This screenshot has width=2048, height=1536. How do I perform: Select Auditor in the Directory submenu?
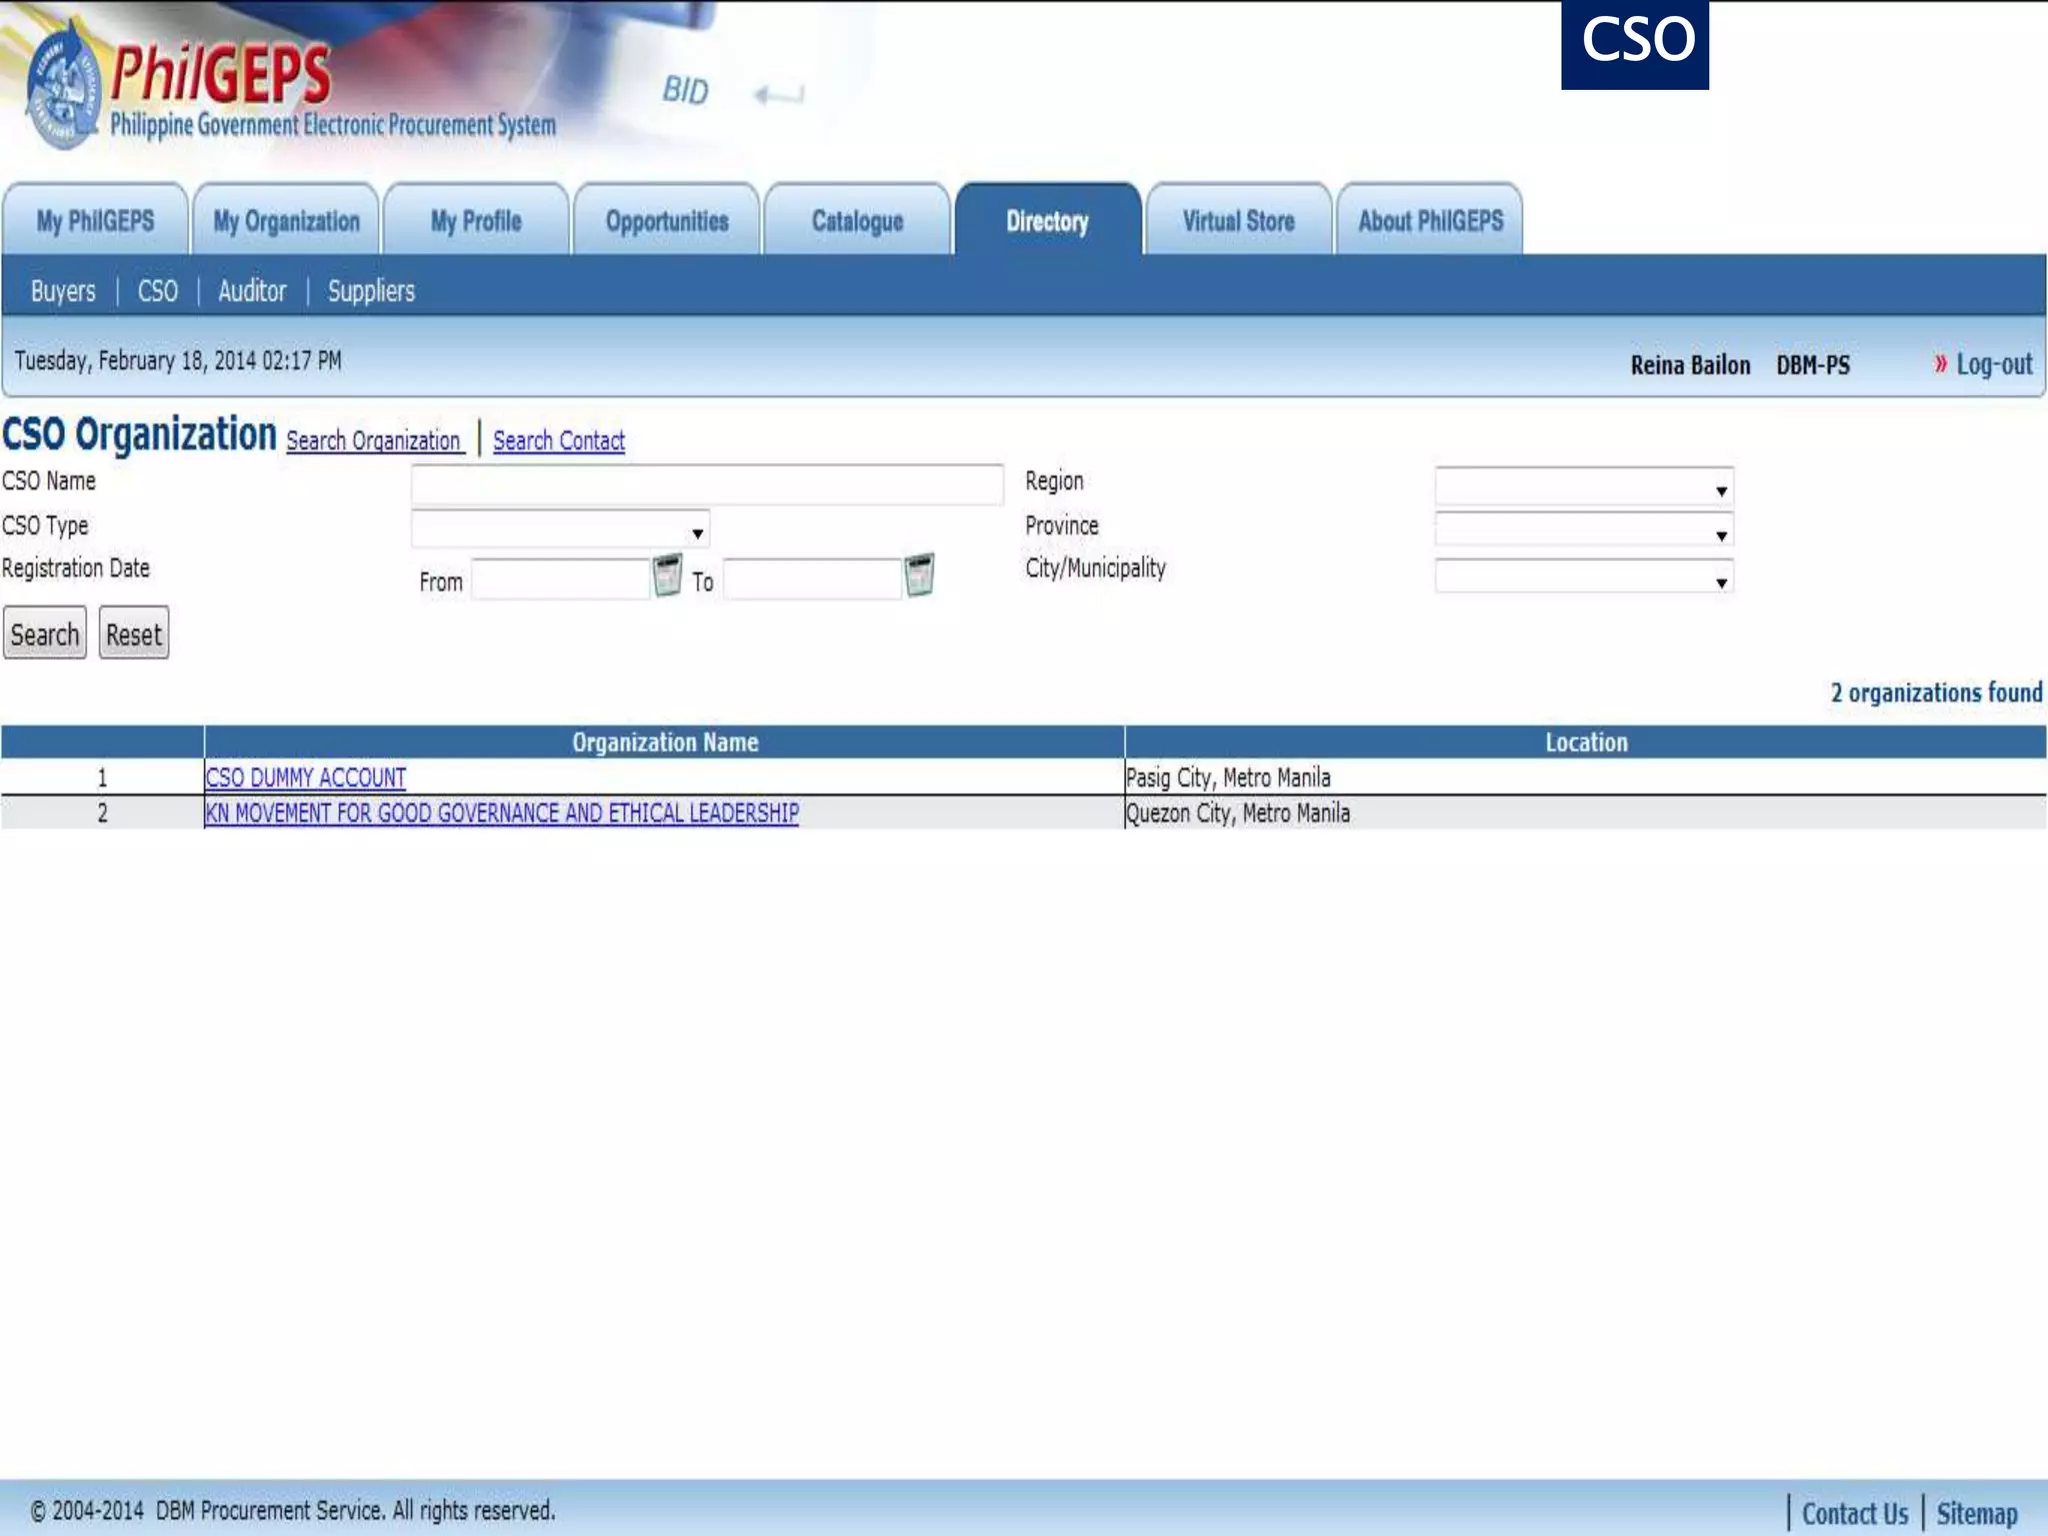(252, 291)
